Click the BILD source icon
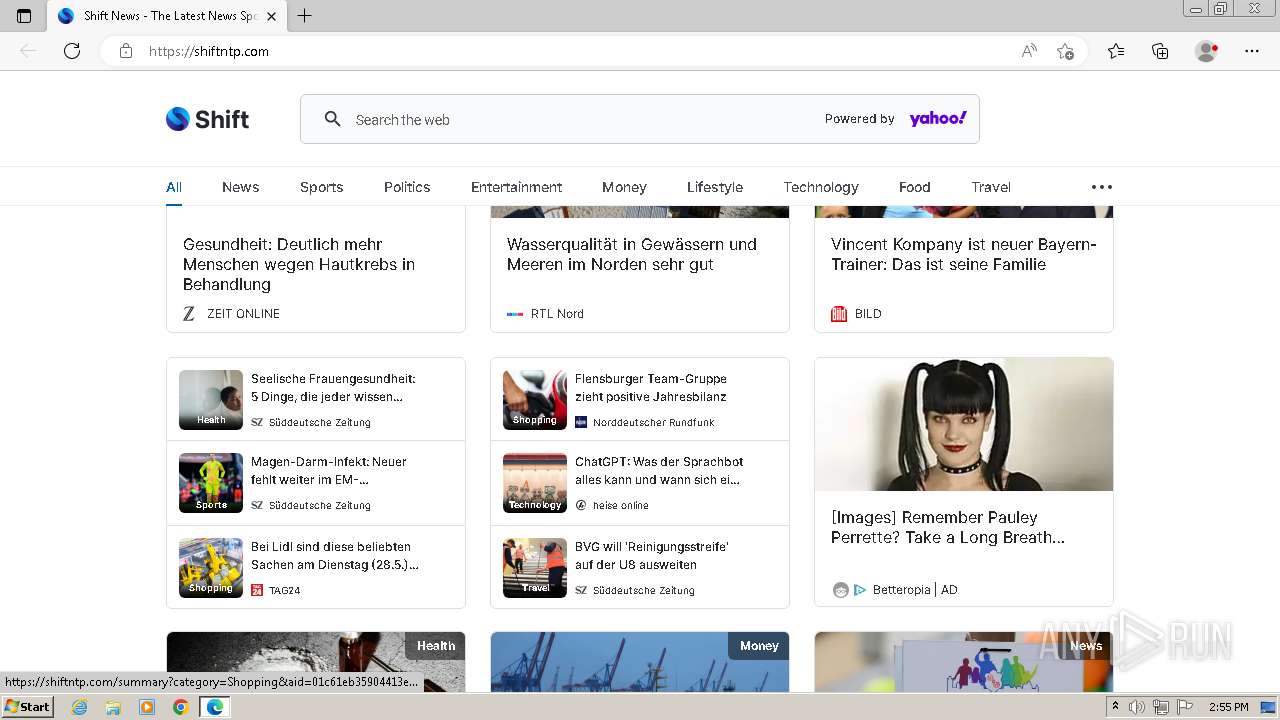This screenshot has height=720, width=1280. [839, 314]
